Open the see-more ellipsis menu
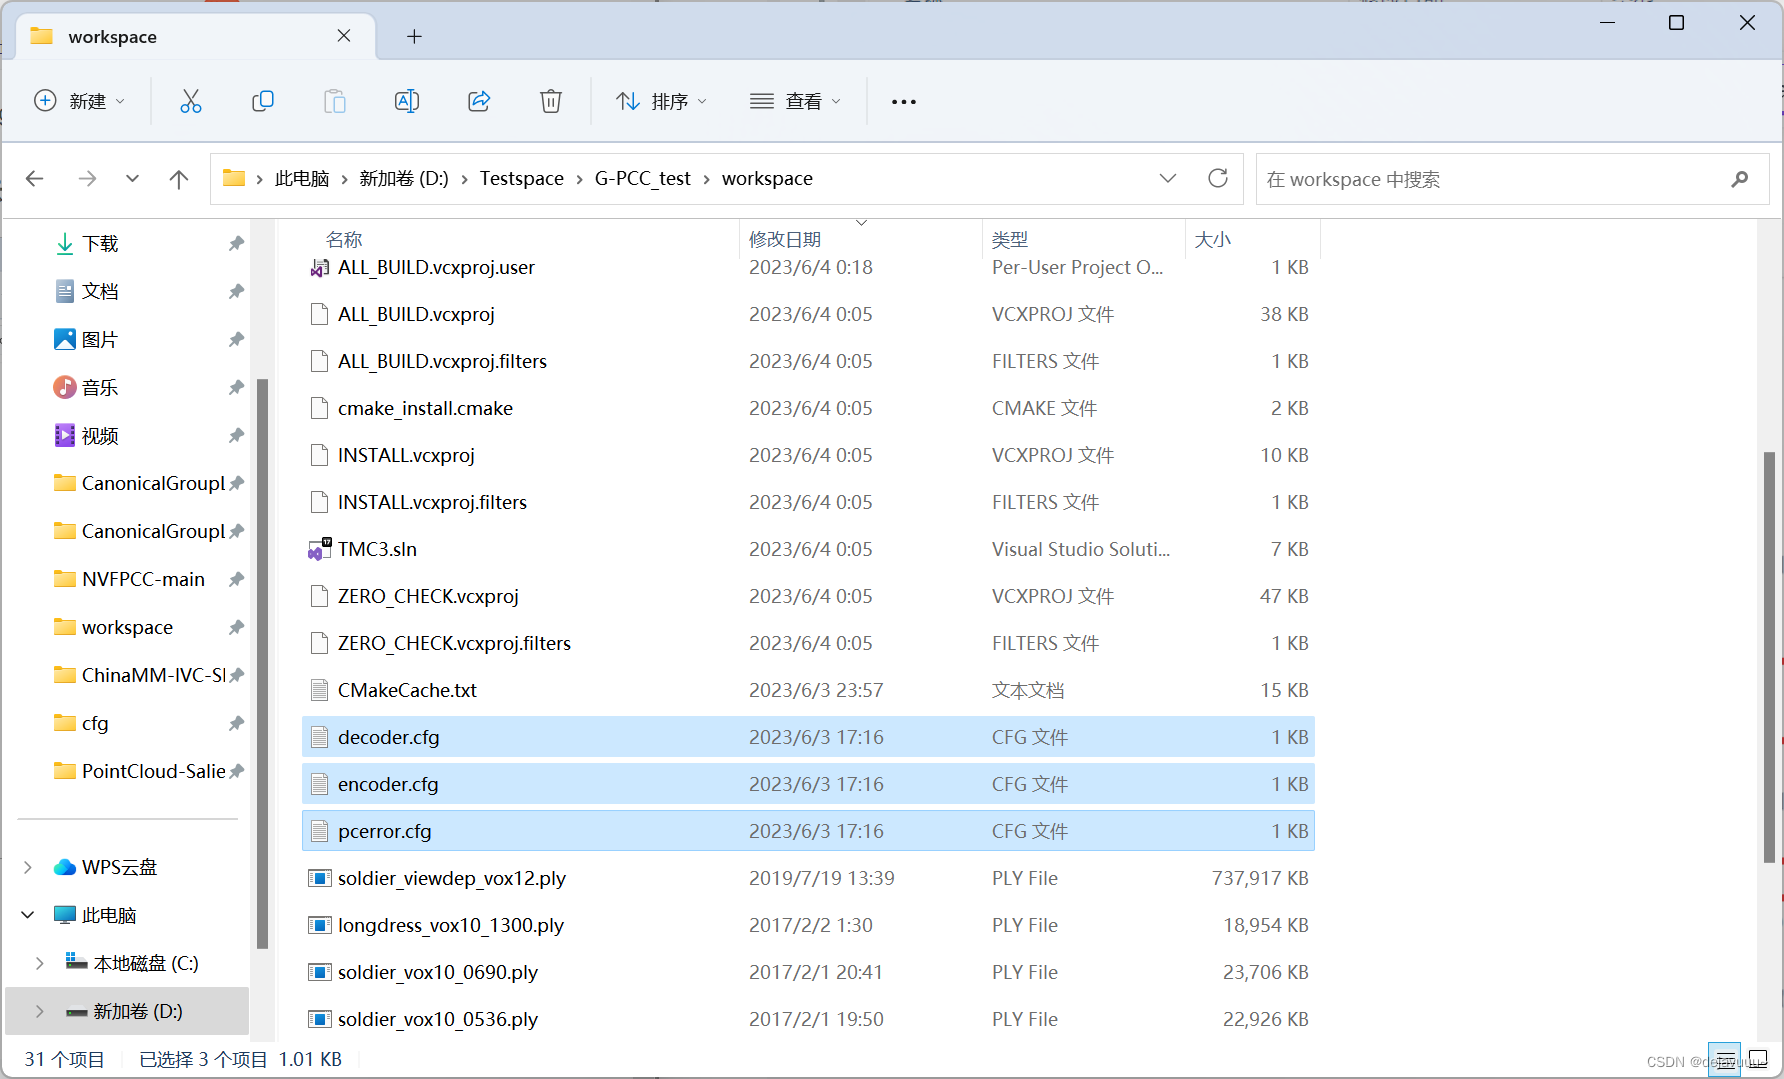Screen dimensions: 1784x1079 903,101
